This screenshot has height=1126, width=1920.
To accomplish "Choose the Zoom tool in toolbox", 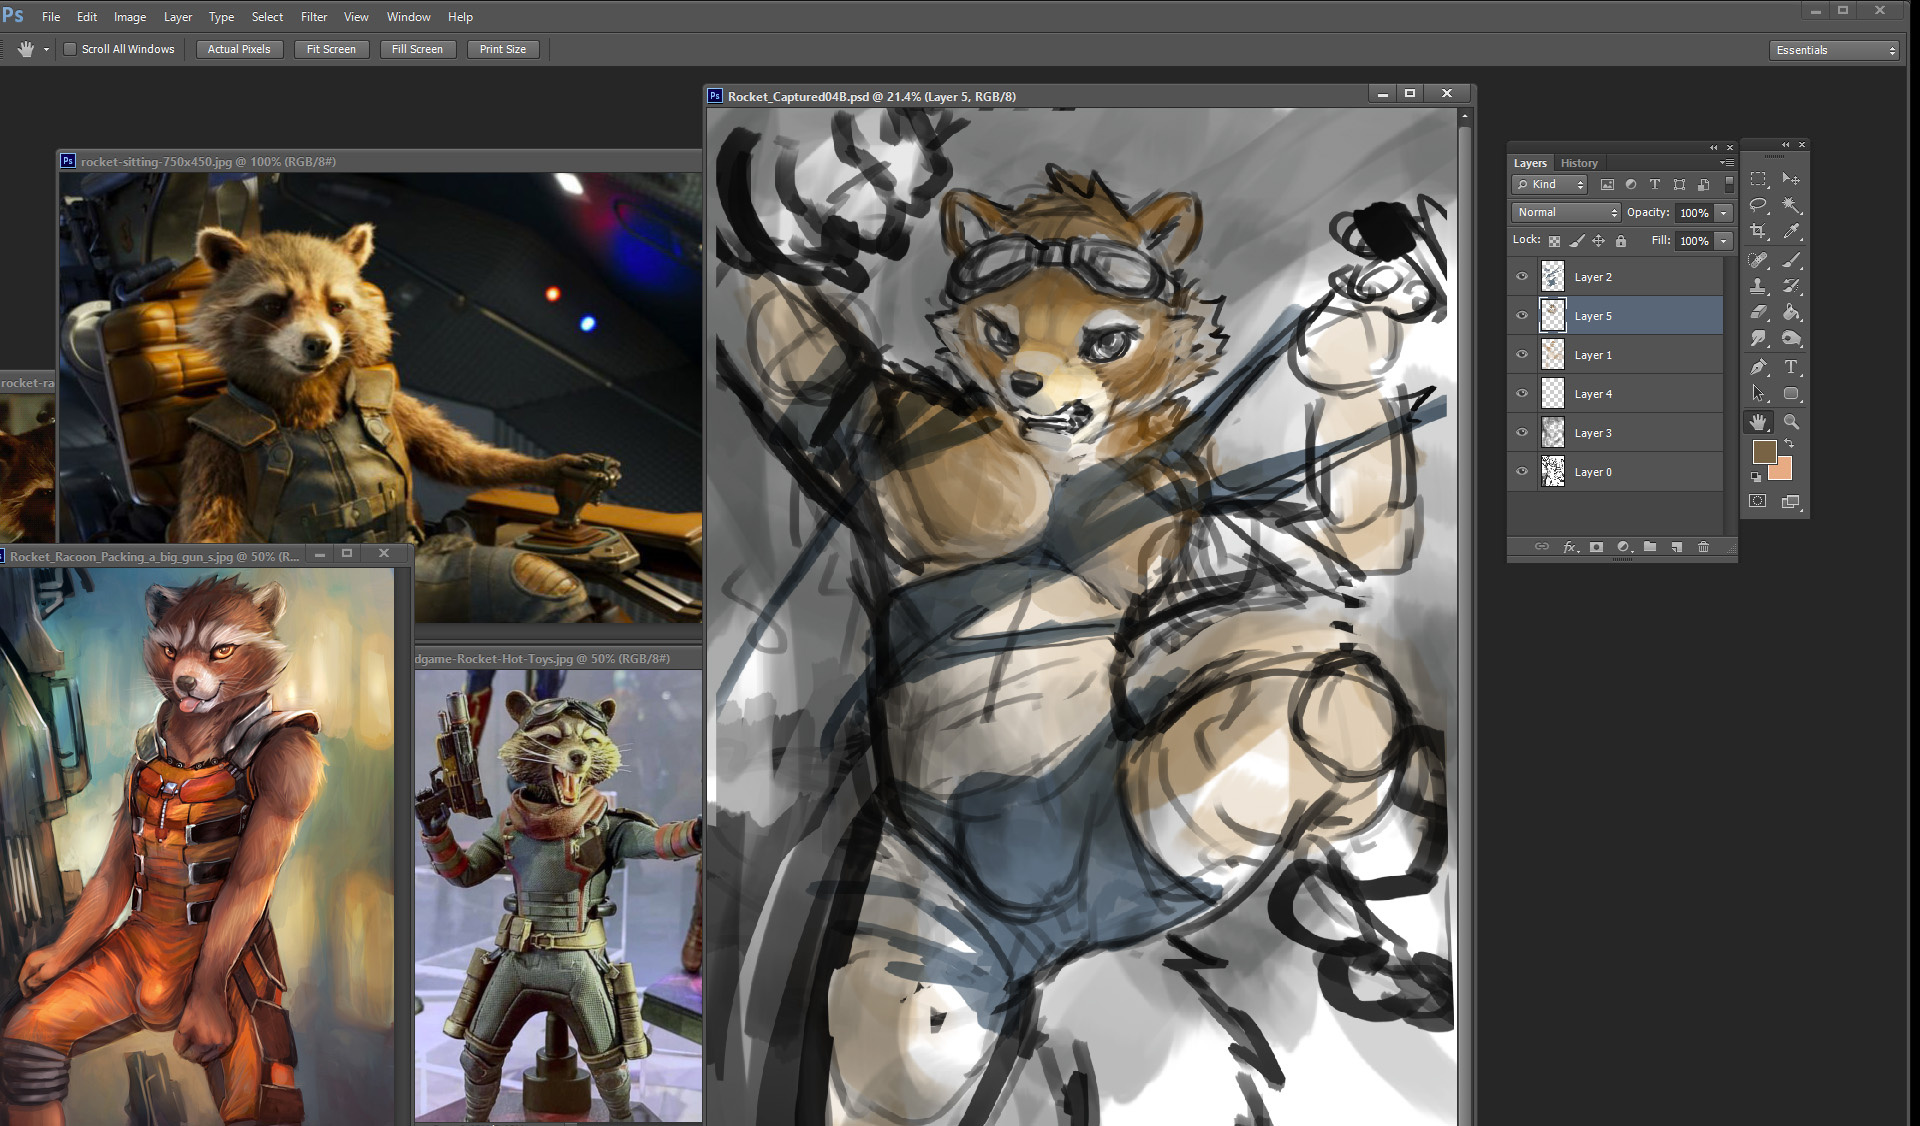I will [x=1791, y=422].
